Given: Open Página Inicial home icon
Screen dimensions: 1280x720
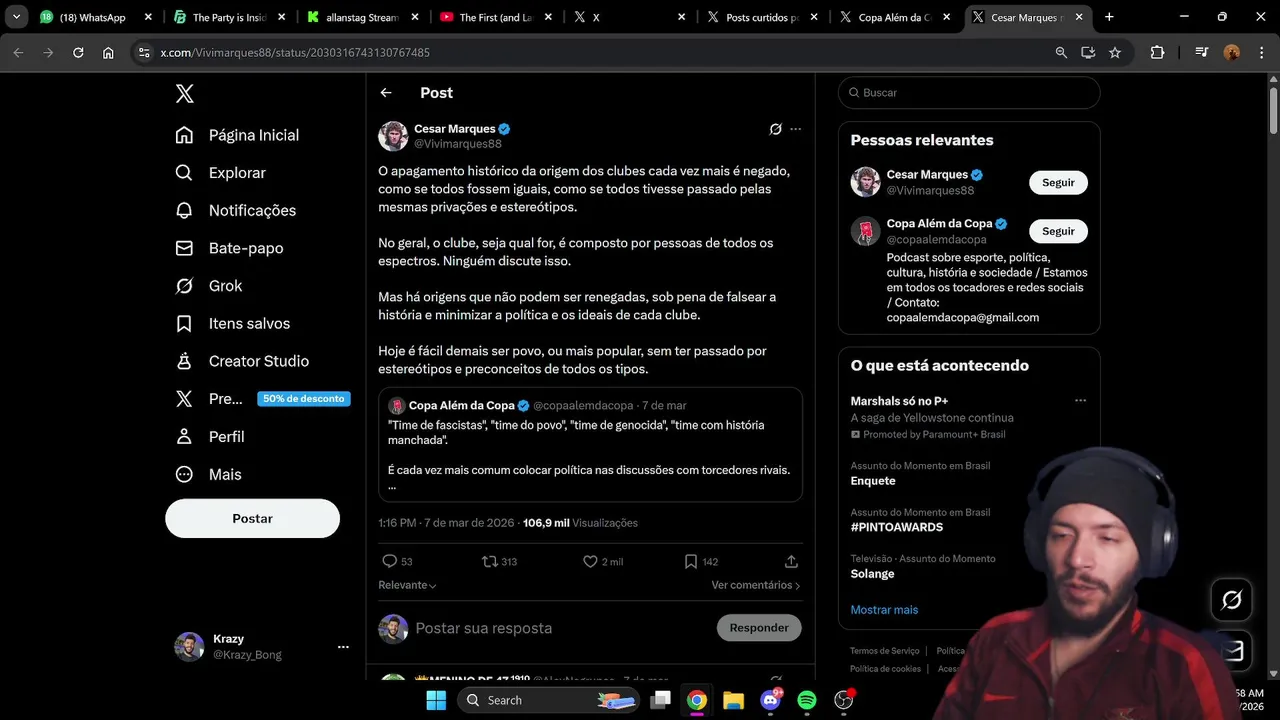Looking at the screenshot, I should point(184,135).
